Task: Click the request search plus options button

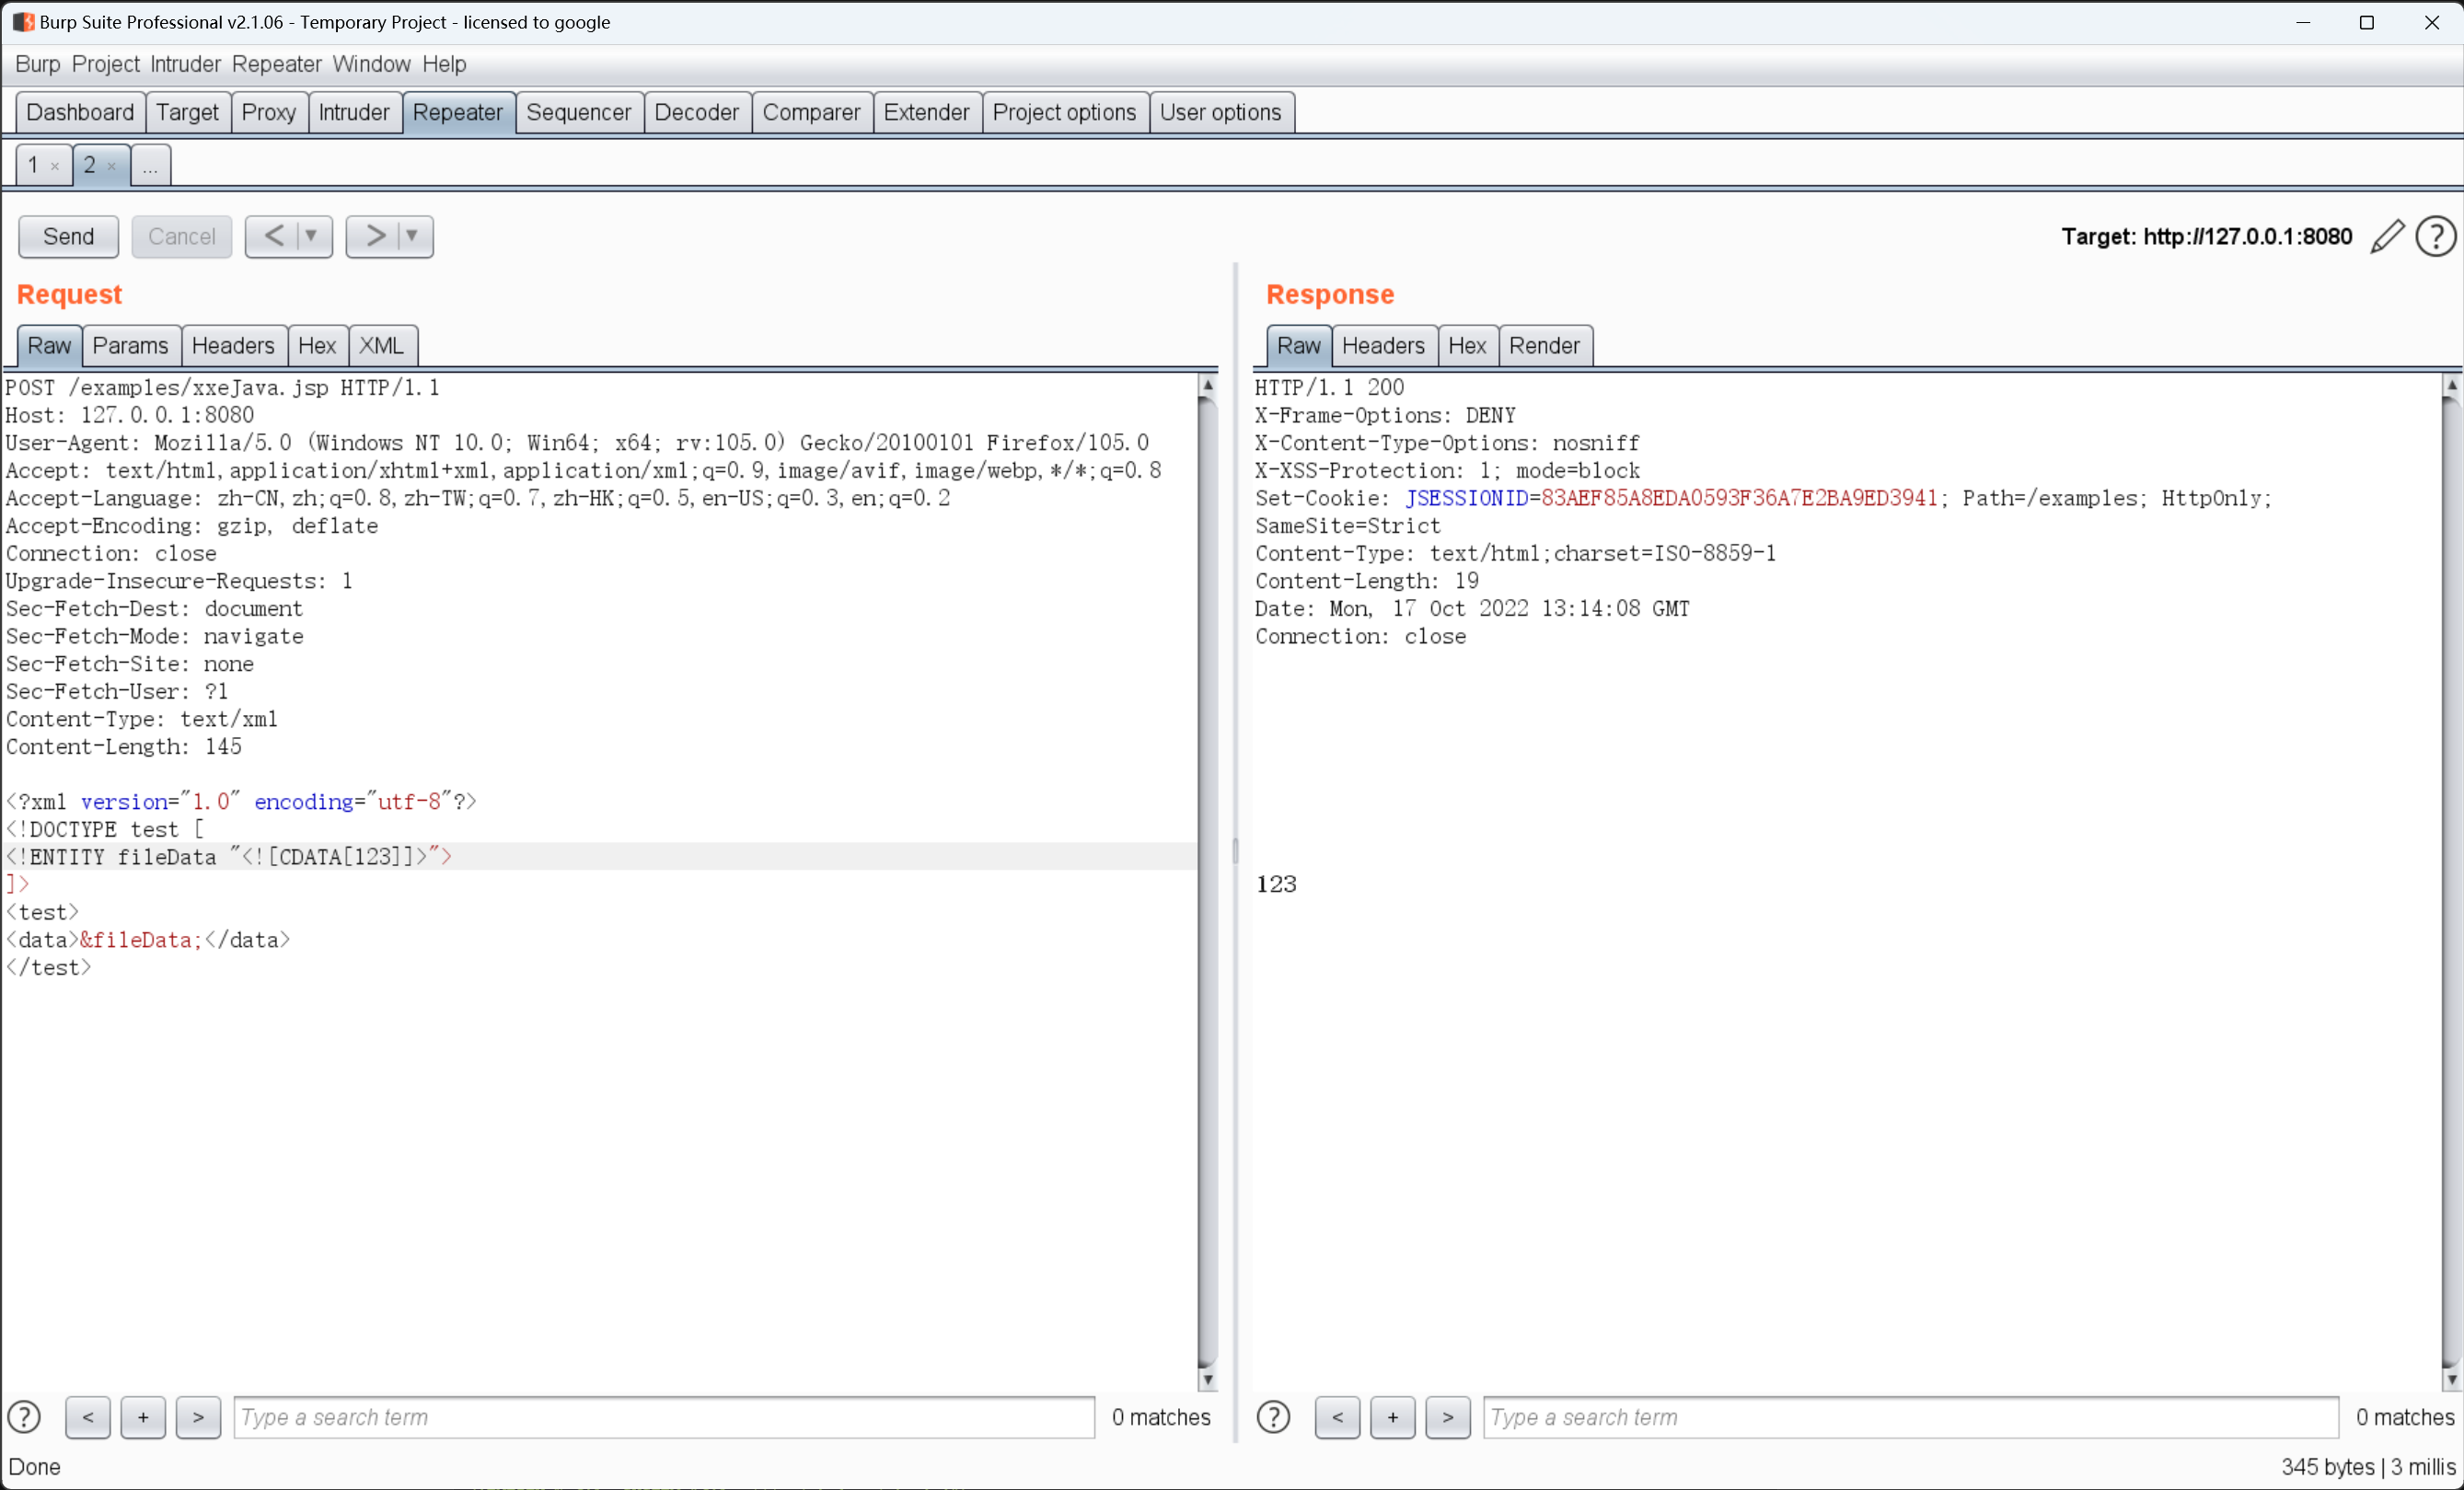Action: 143,1417
